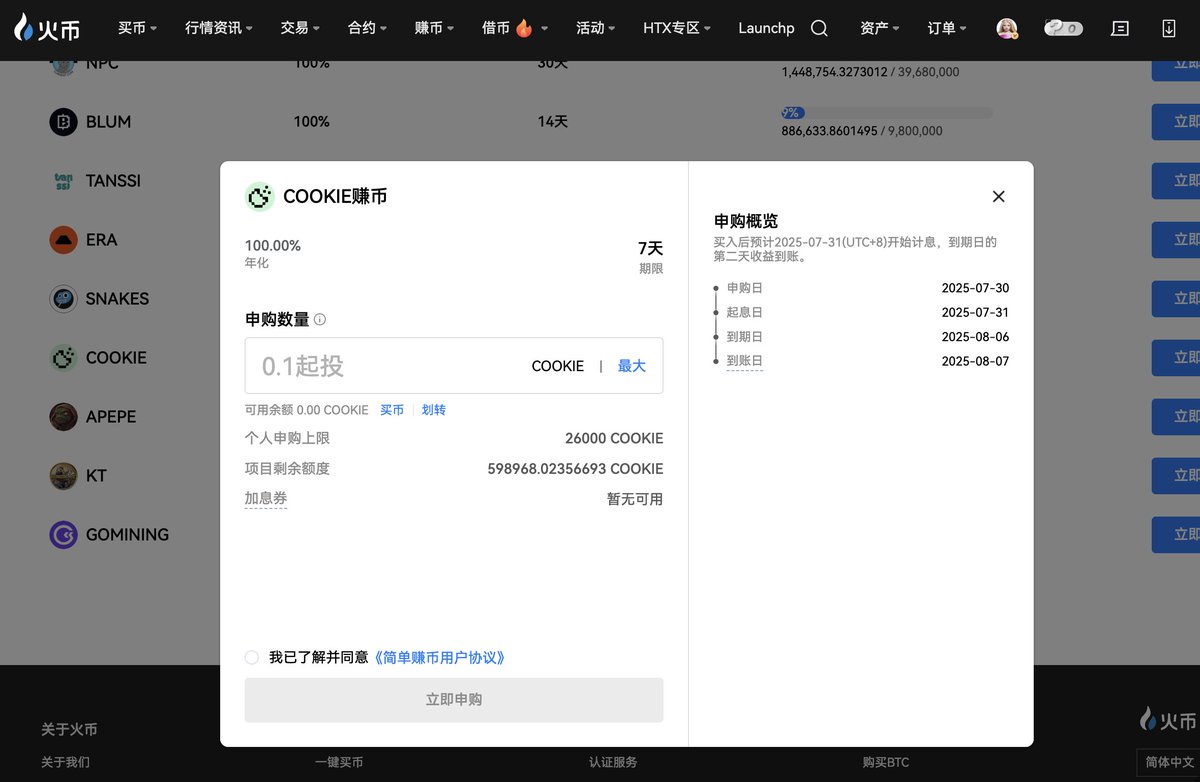Expand the 赚币 dropdown

click(x=434, y=28)
